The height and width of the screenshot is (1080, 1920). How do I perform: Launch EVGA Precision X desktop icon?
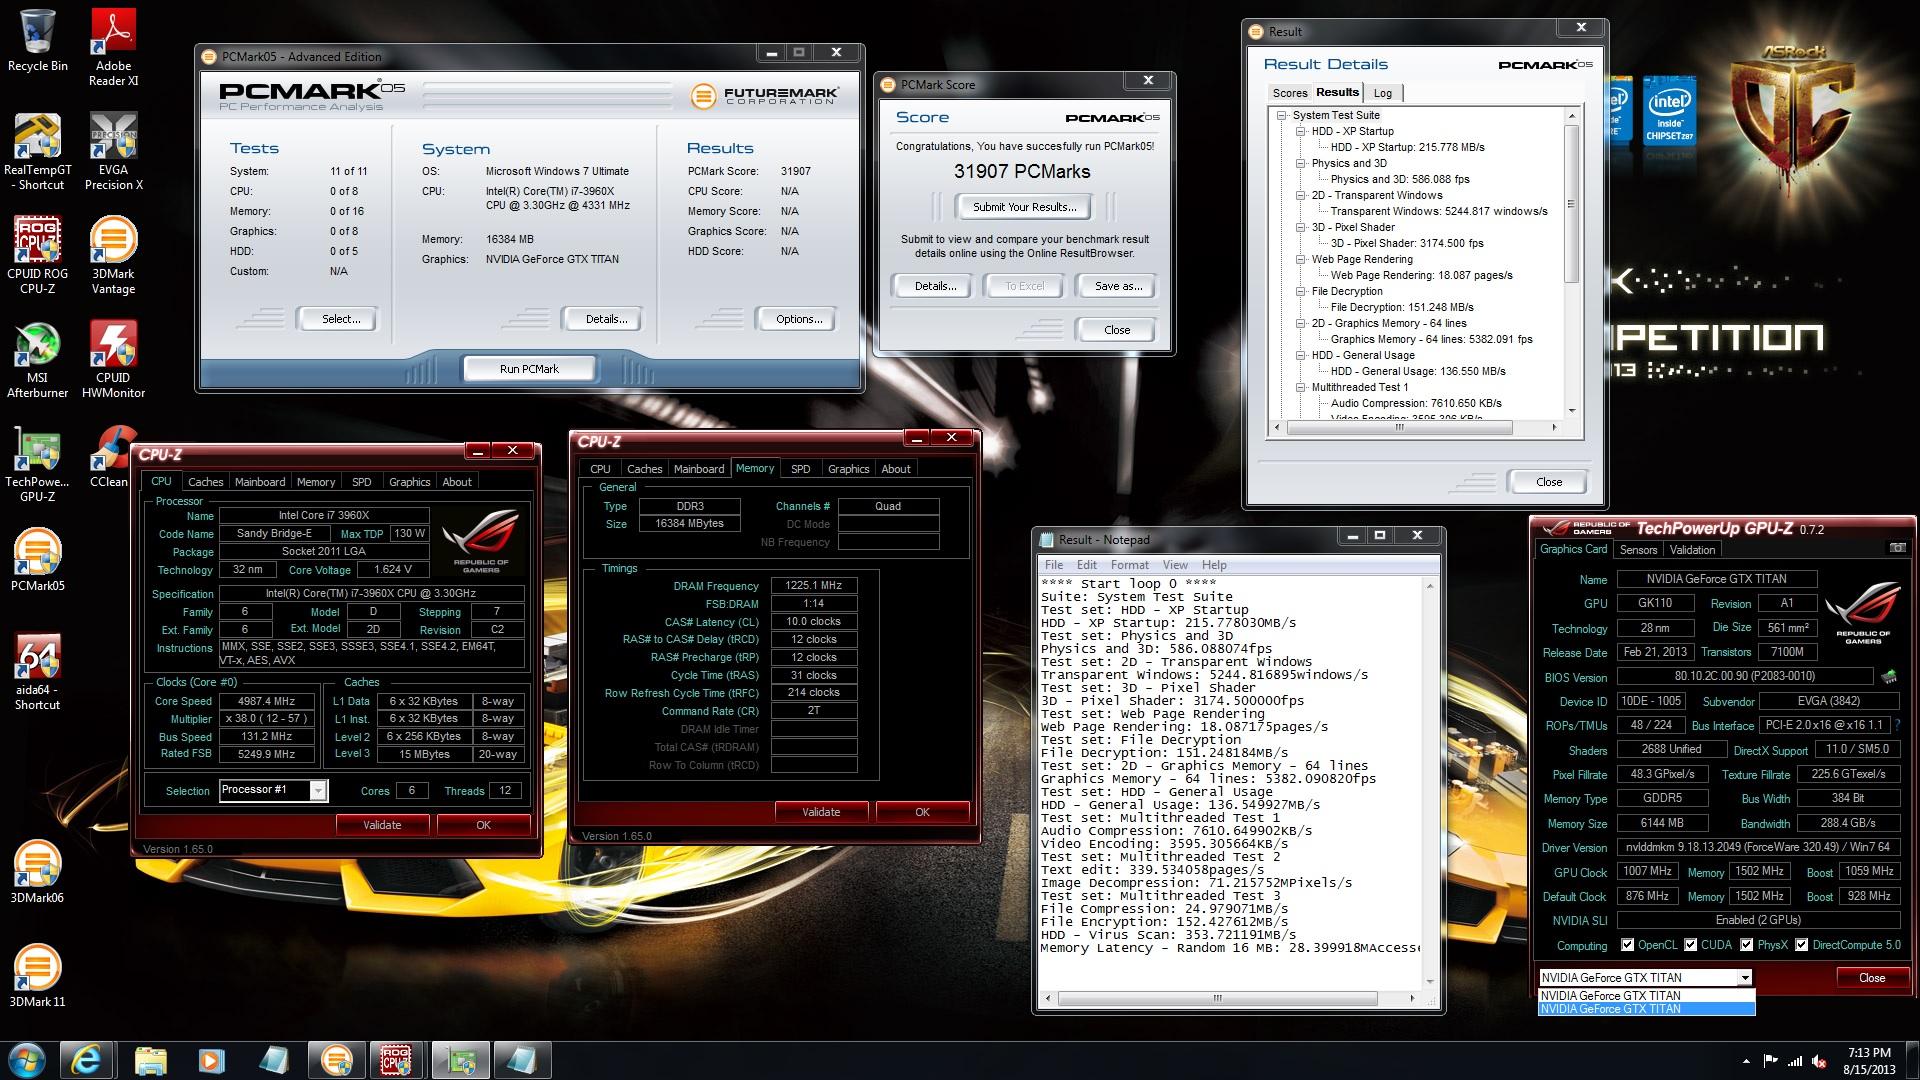113,151
